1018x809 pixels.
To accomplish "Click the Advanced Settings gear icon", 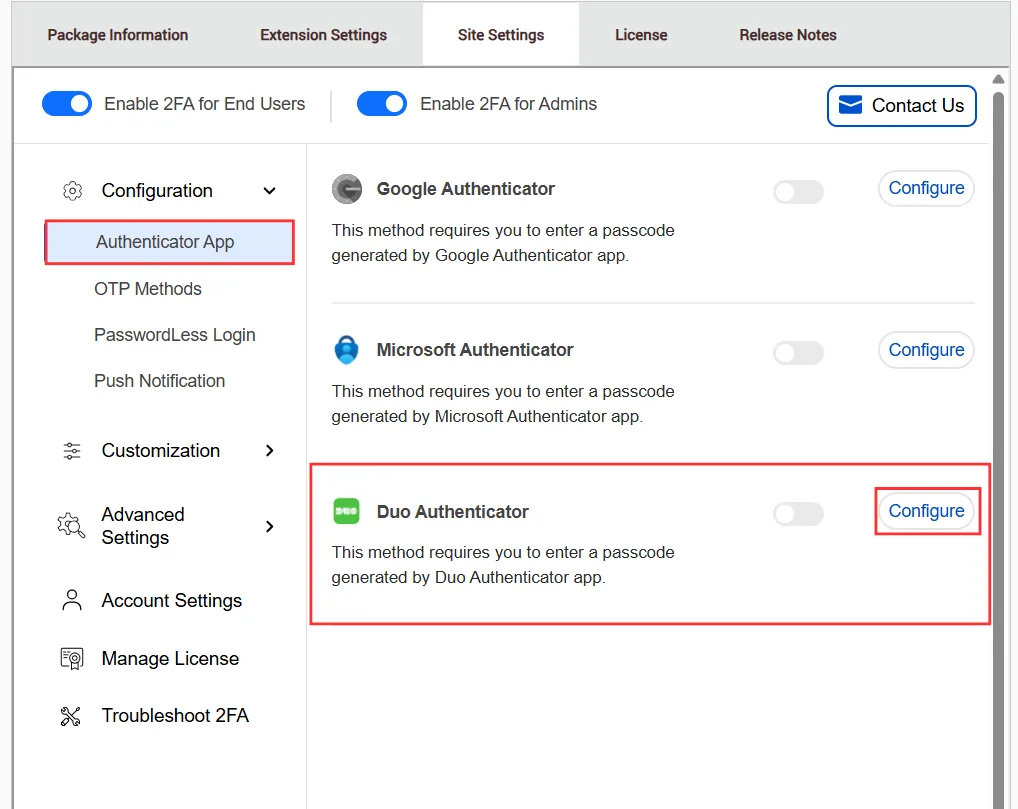I will [71, 526].
